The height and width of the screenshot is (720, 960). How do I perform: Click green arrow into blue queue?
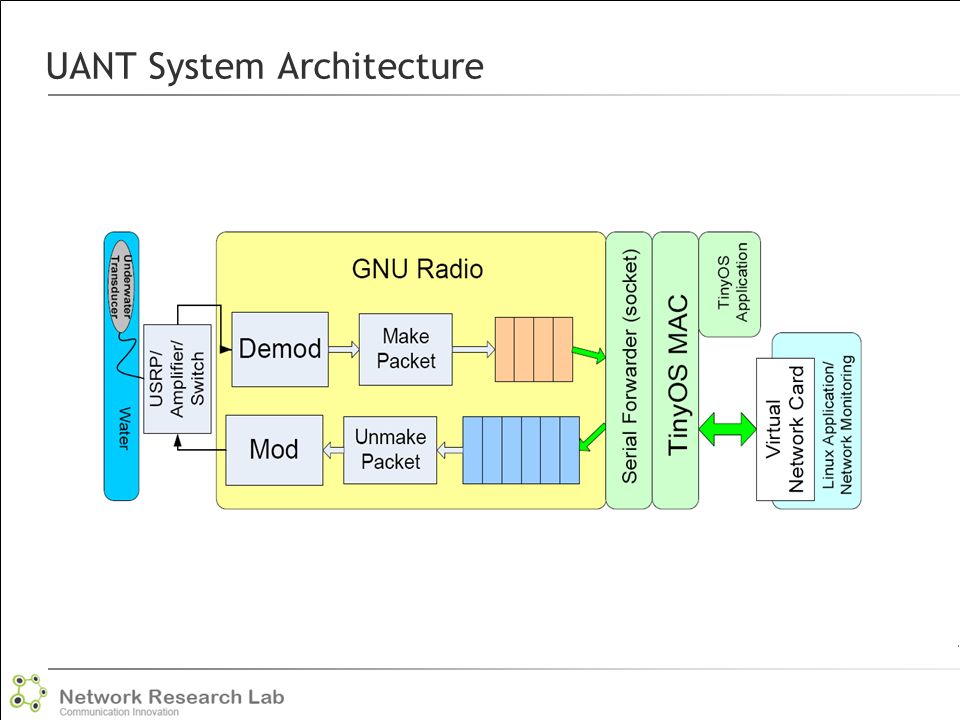(592, 438)
